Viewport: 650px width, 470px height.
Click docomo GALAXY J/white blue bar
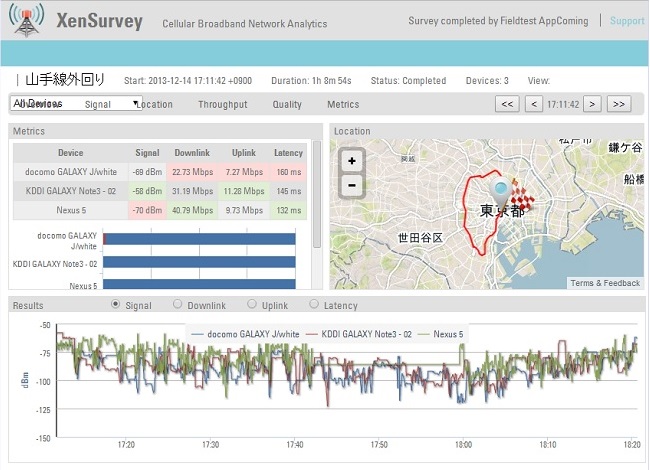pos(199,239)
